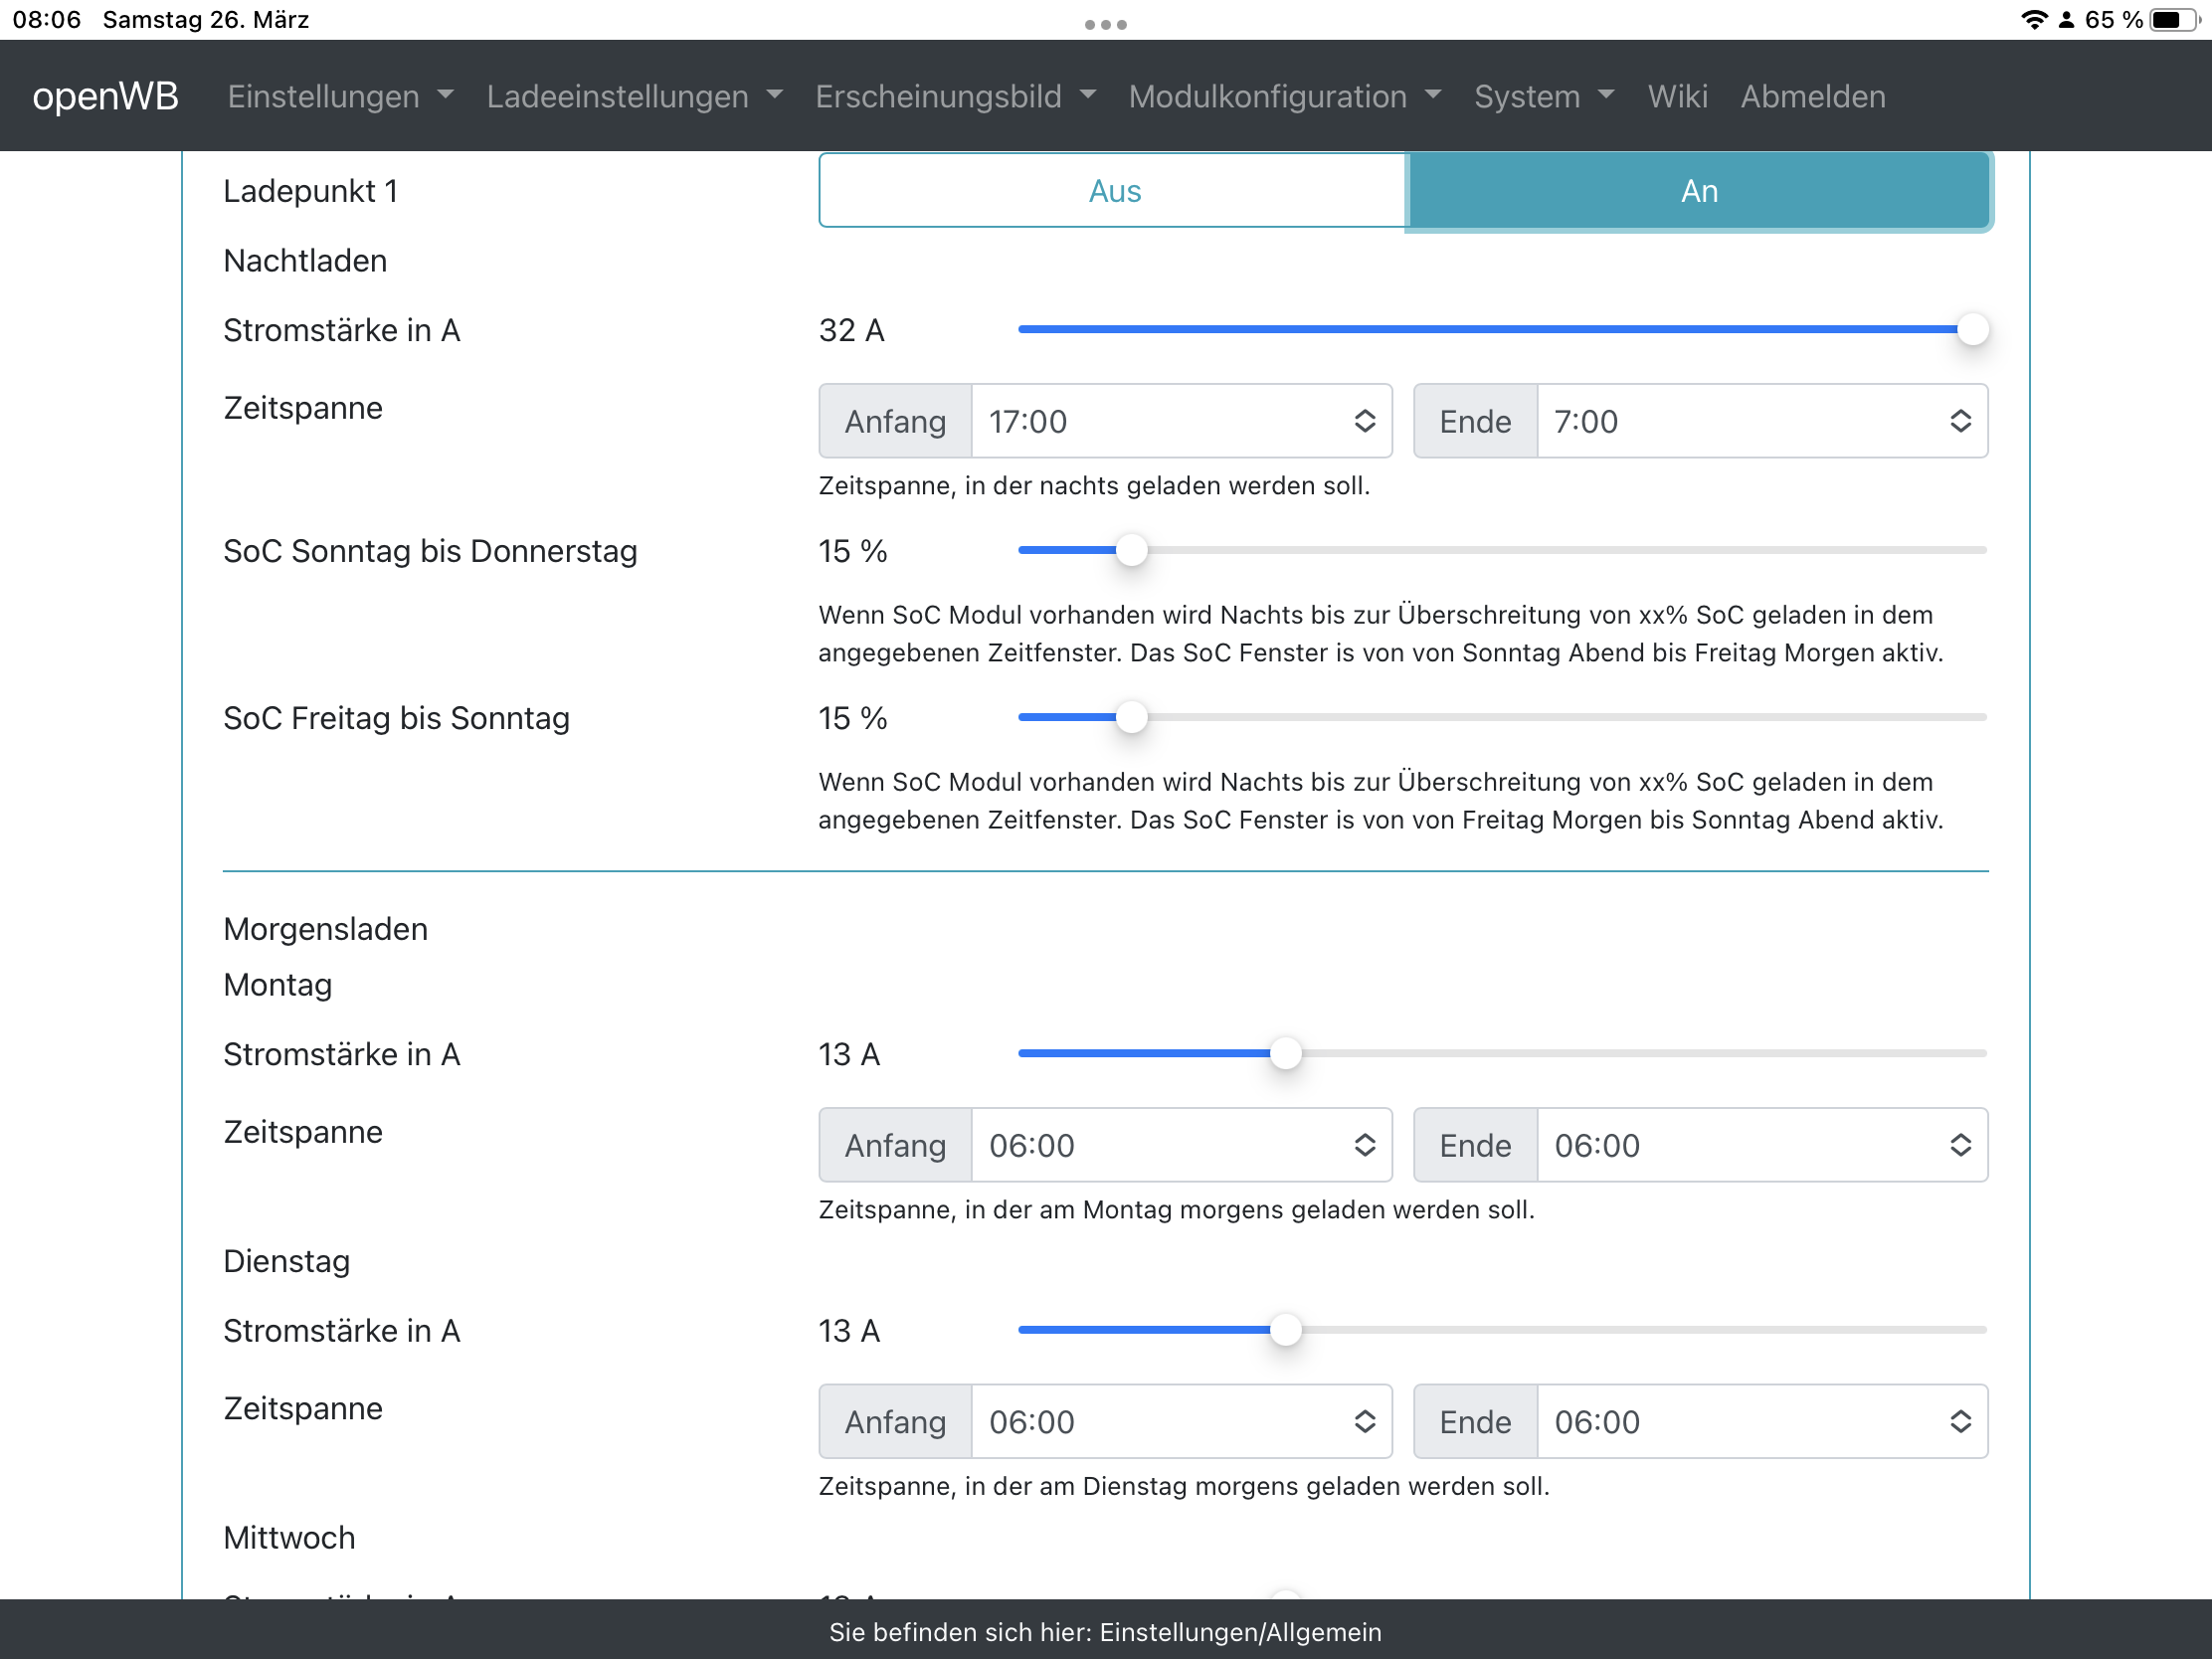The width and height of the screenshot is (2212, 1659).
Task: Click Dienstag Ende 06:00 stepper arrows
Action: [x=1959, y=1421]
